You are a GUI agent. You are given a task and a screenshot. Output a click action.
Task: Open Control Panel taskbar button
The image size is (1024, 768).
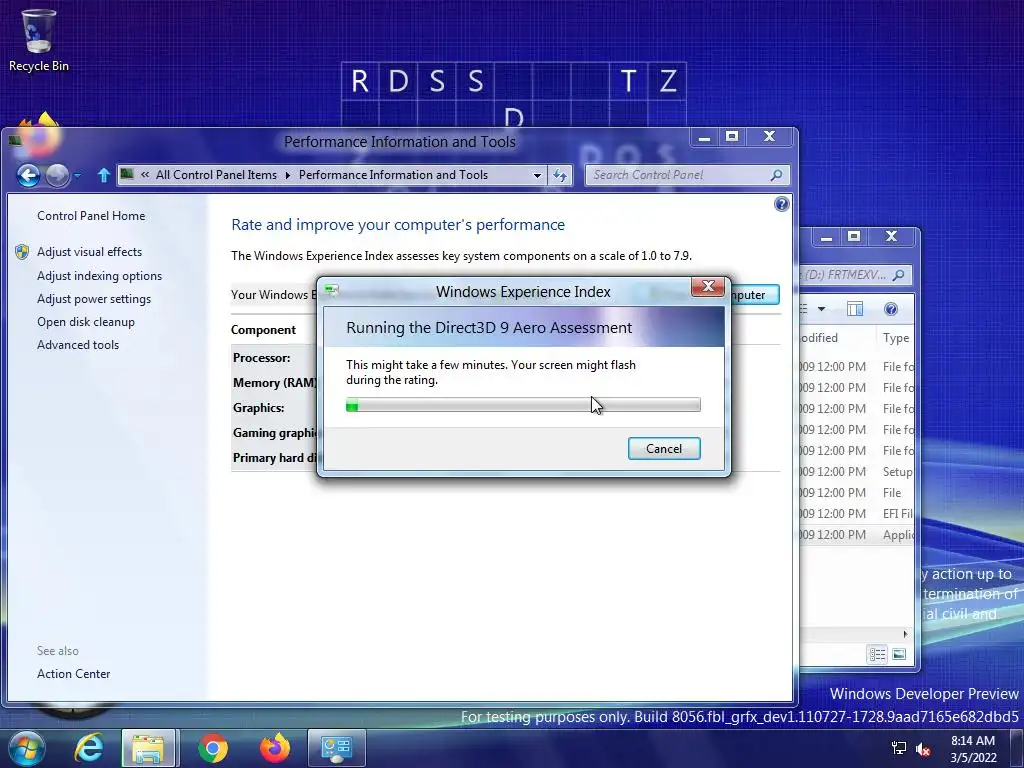(337, 748)
